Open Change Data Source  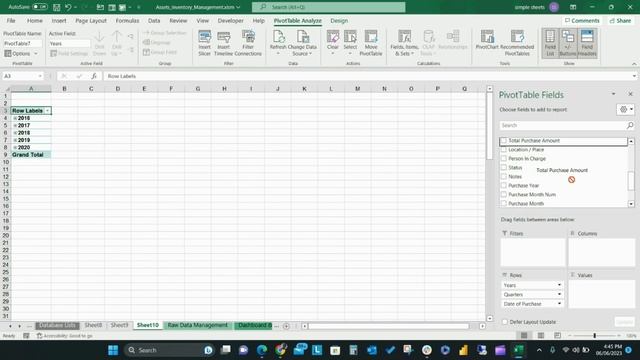(302, 43)
